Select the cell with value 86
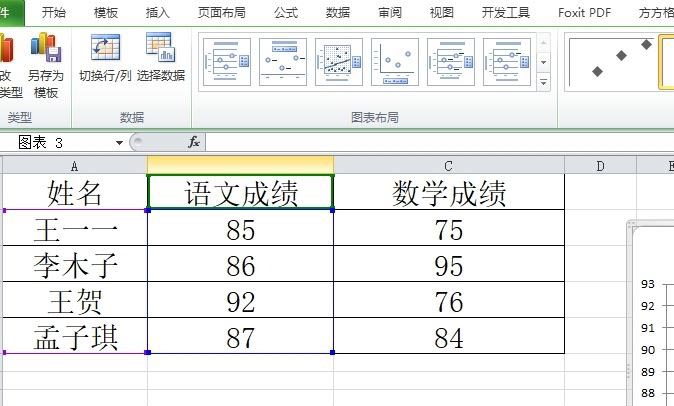The width and height of the screenshot is (674, 406). pos(240,264)
